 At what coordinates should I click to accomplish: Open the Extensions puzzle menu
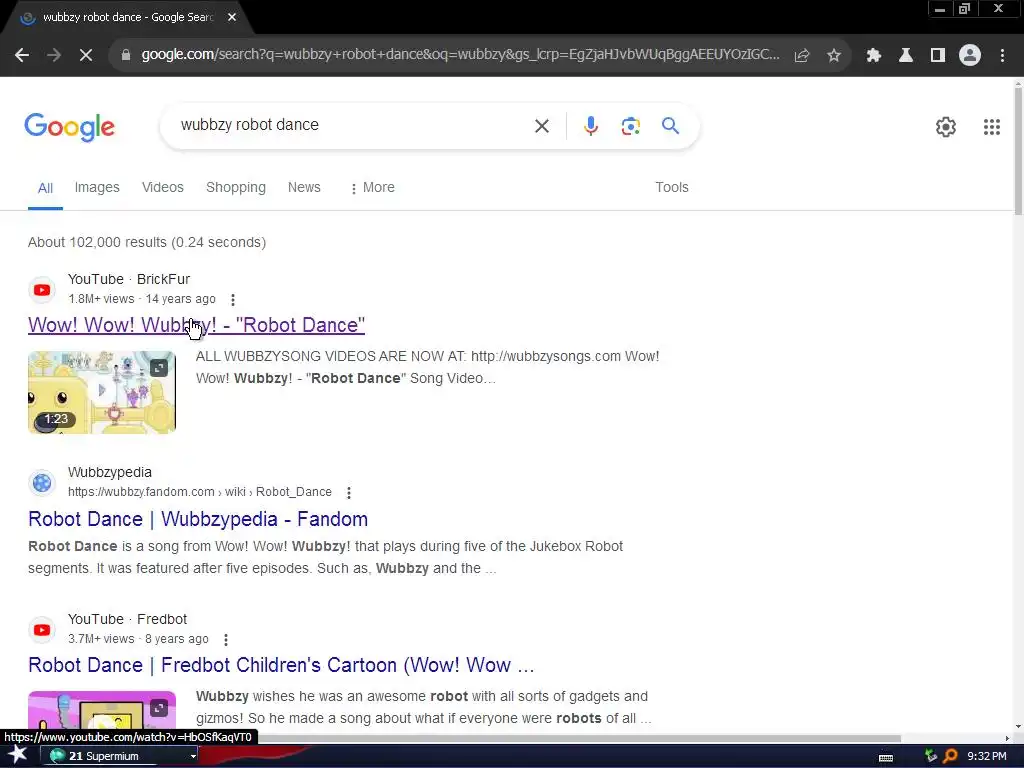874,56
